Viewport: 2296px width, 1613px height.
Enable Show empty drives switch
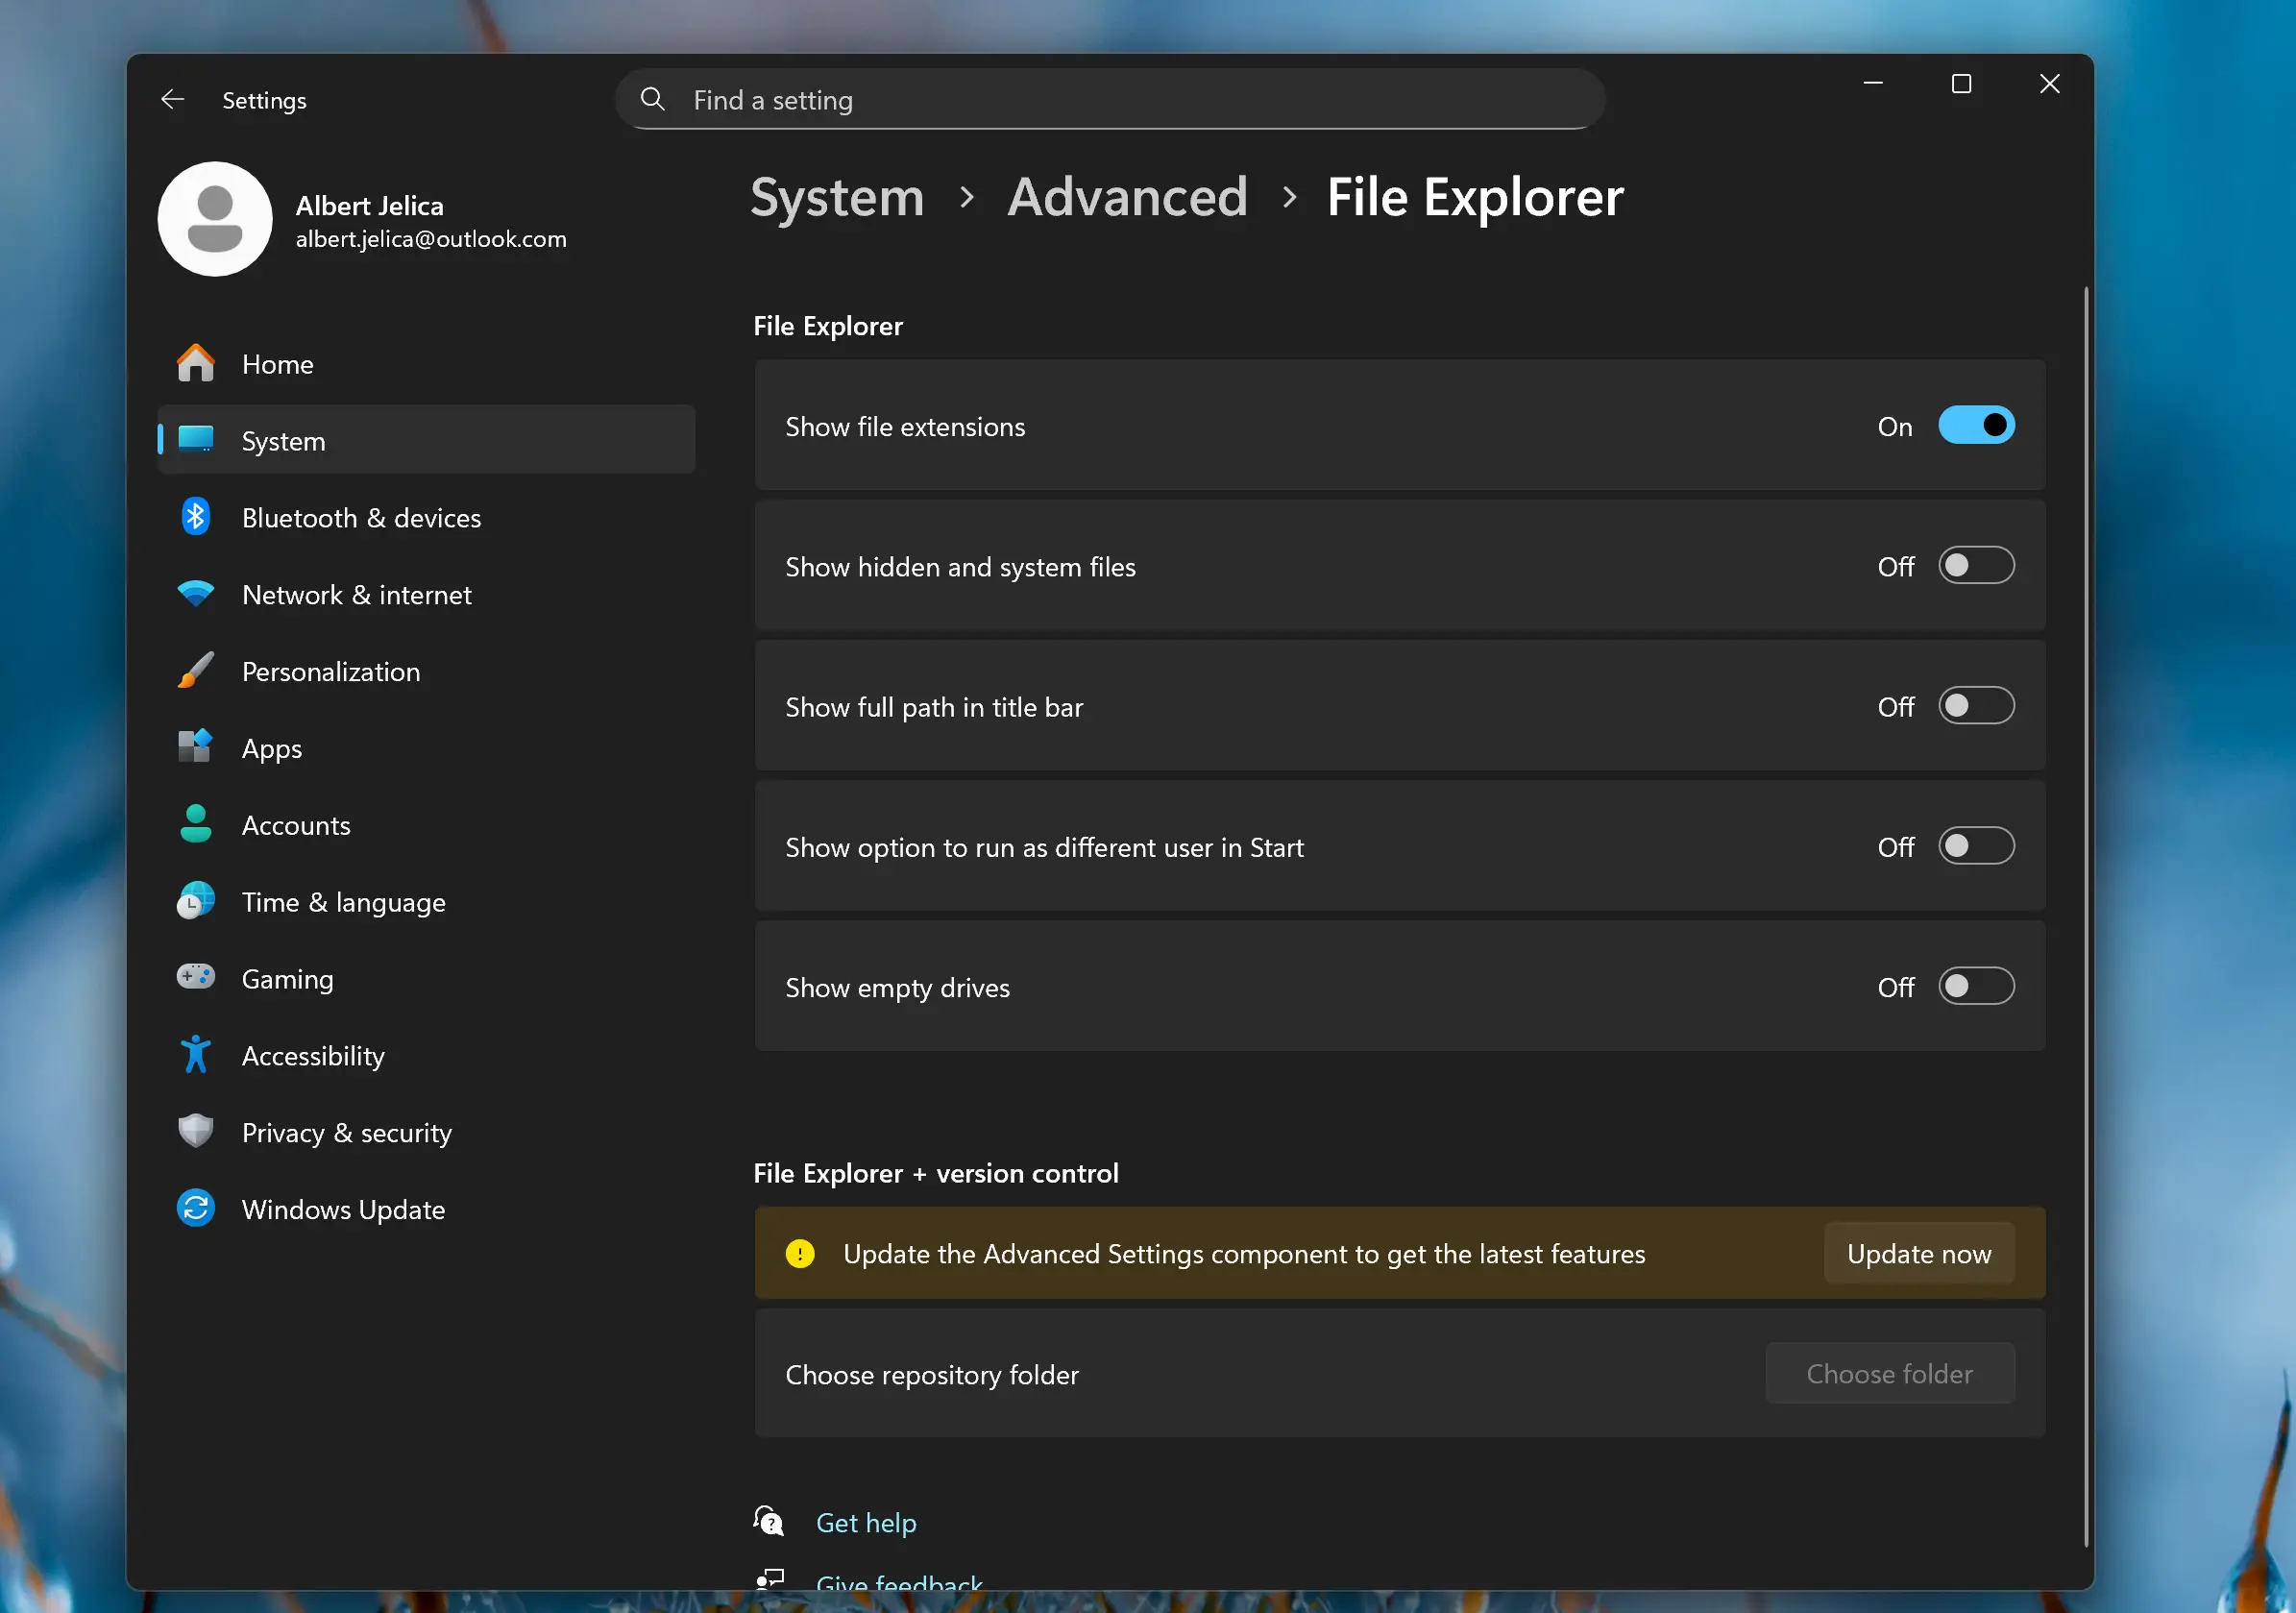1975,986
